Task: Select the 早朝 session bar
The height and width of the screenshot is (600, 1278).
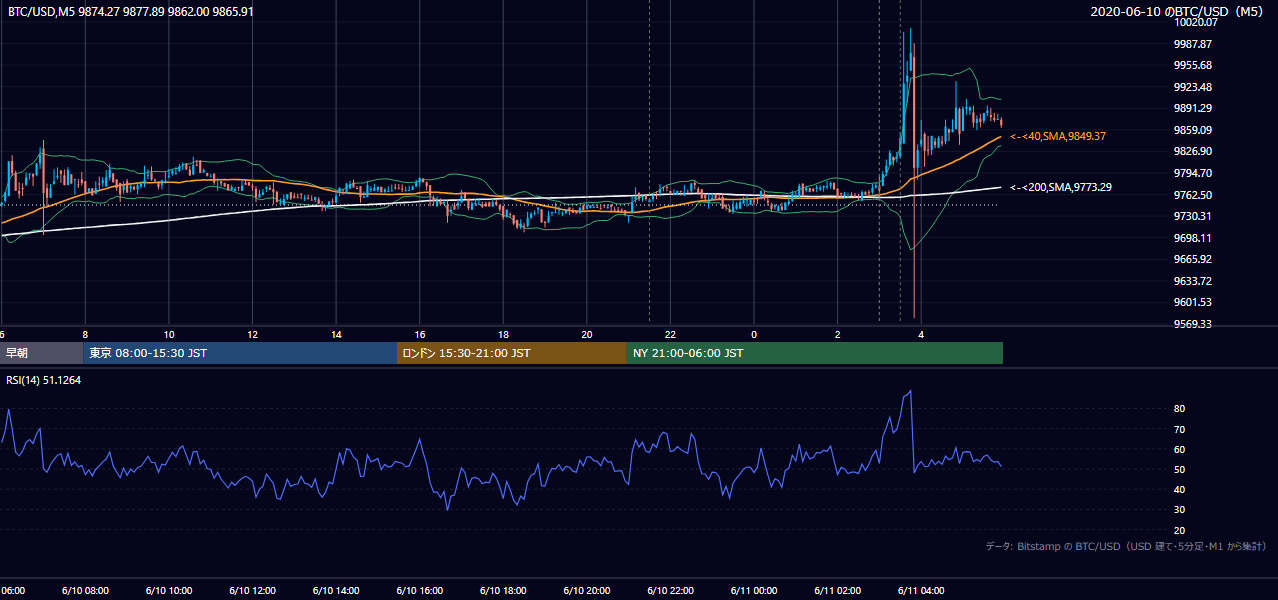Action: [x=42, y=353]
